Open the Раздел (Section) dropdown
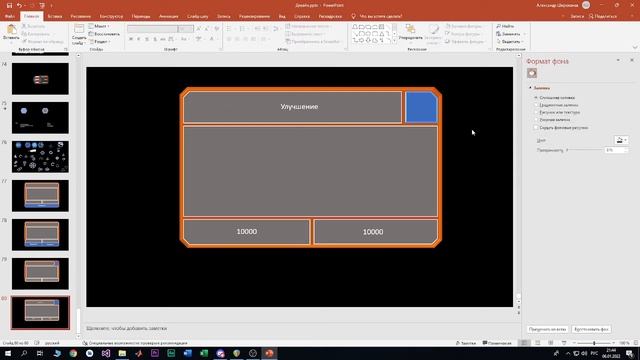The height and width of the screenshot is (360, 640). click(x=100, y=42)
